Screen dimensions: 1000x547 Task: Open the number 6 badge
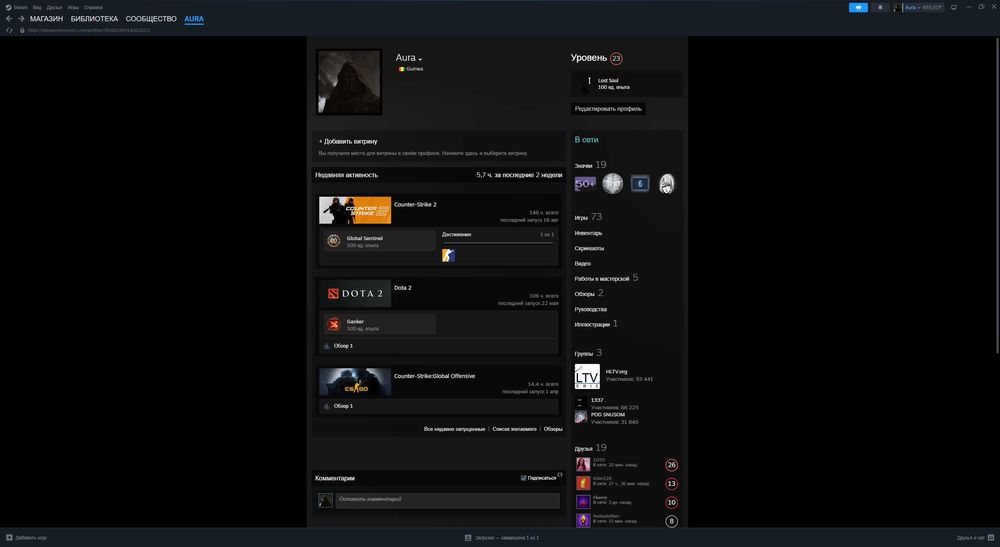click(x=640, y=184)
